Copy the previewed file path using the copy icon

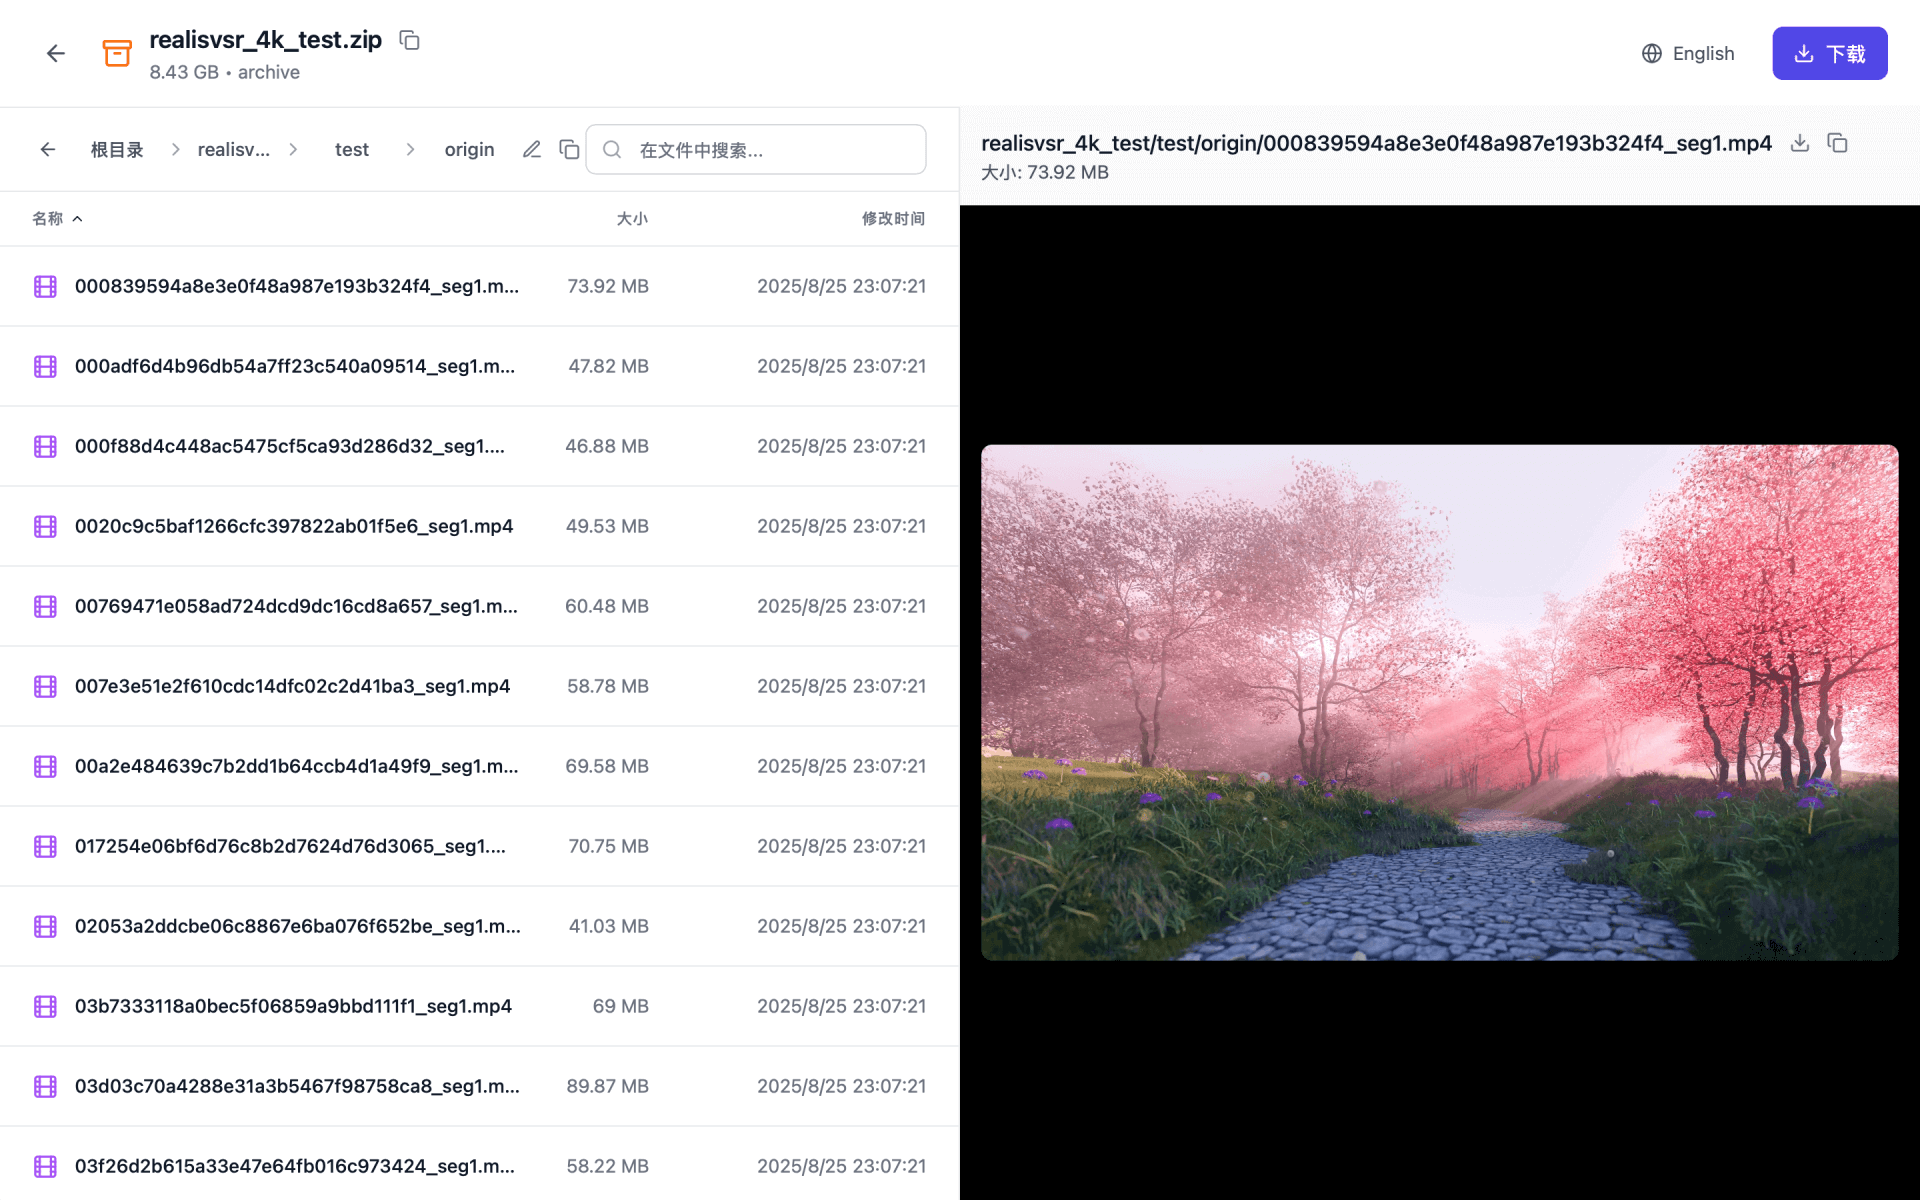(x=1838, y=143)
